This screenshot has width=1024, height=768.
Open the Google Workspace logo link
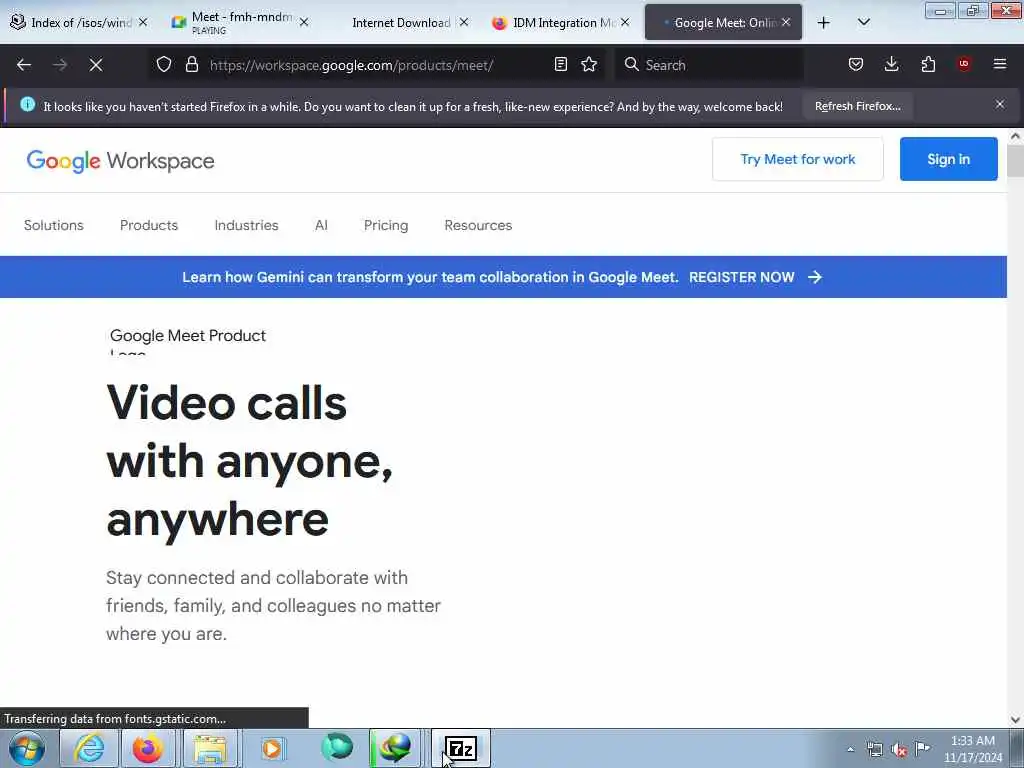pyautogui.click(x=120, y=161)
